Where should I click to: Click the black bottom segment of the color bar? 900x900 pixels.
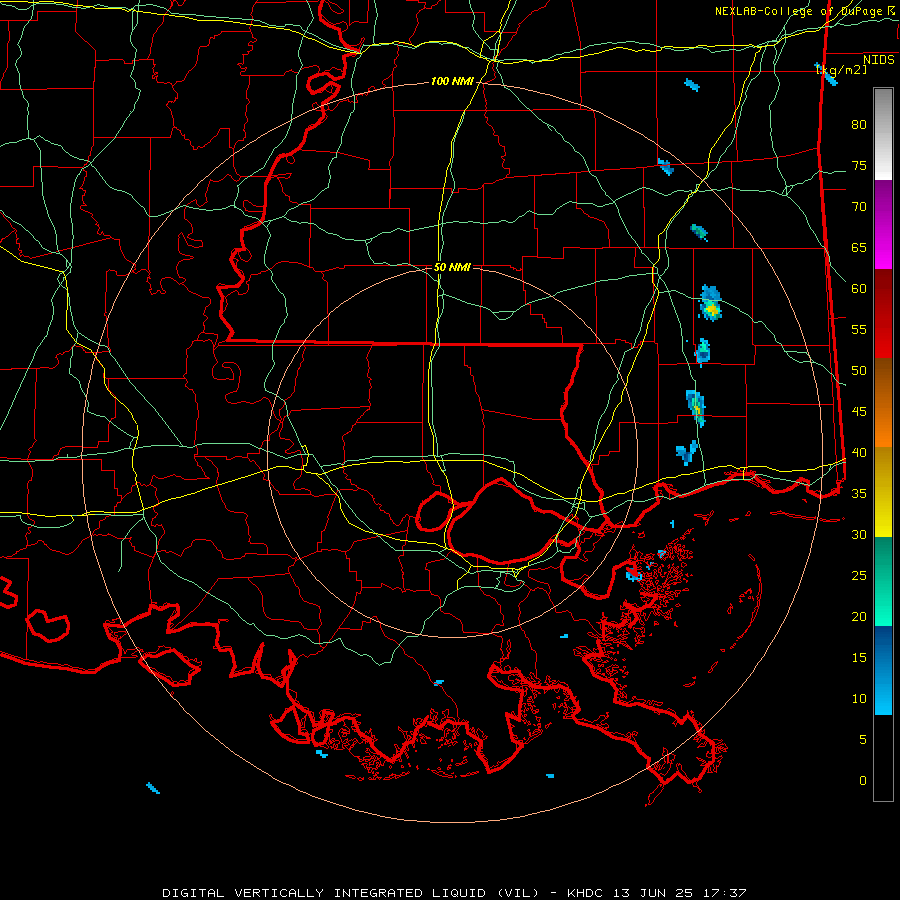tap(883, 758)
